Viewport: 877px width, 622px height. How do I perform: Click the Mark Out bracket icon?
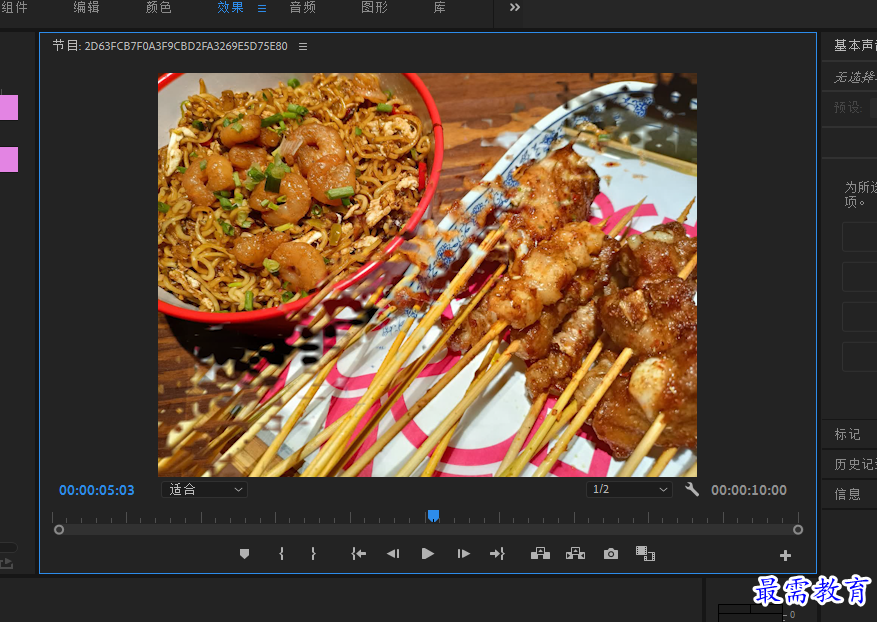pos(313,554)
